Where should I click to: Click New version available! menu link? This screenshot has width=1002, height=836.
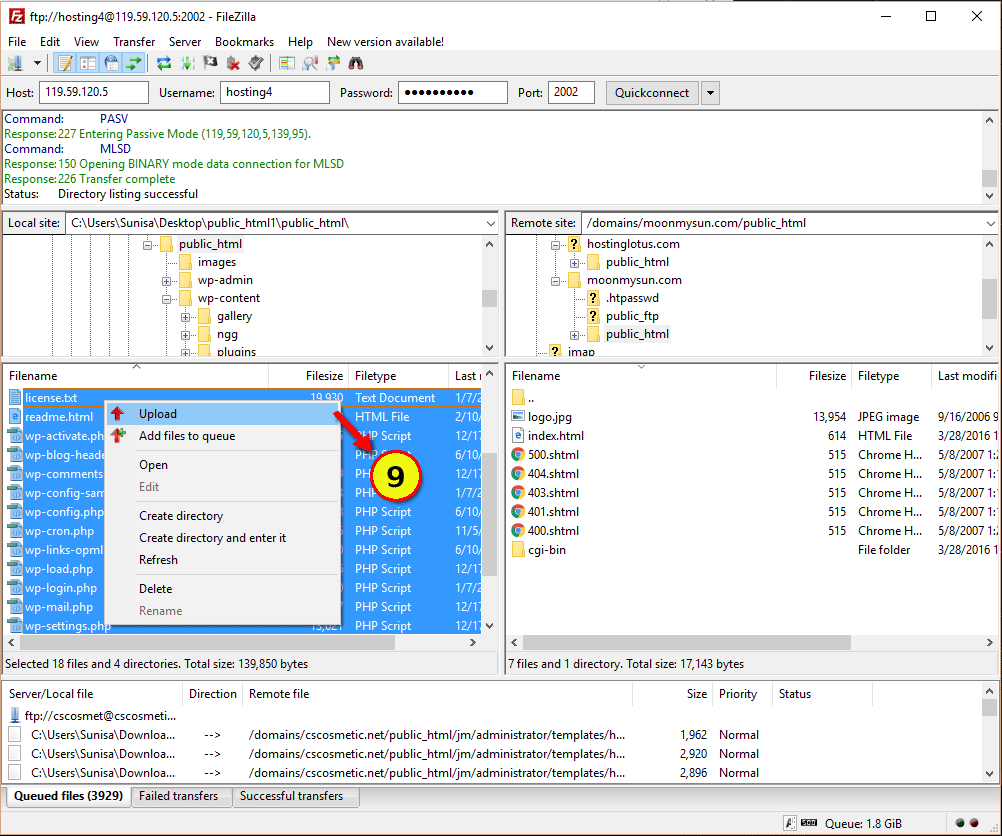coord(385,42)
